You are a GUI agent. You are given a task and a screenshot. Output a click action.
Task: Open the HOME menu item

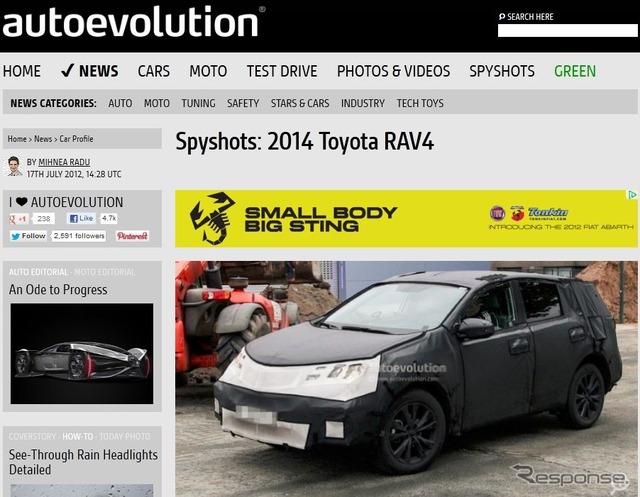(x=22, y=71)
